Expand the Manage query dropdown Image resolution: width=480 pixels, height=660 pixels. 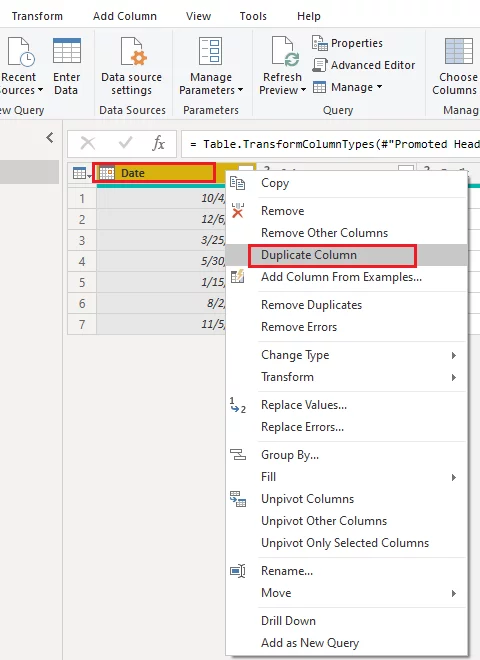point(348,87)
